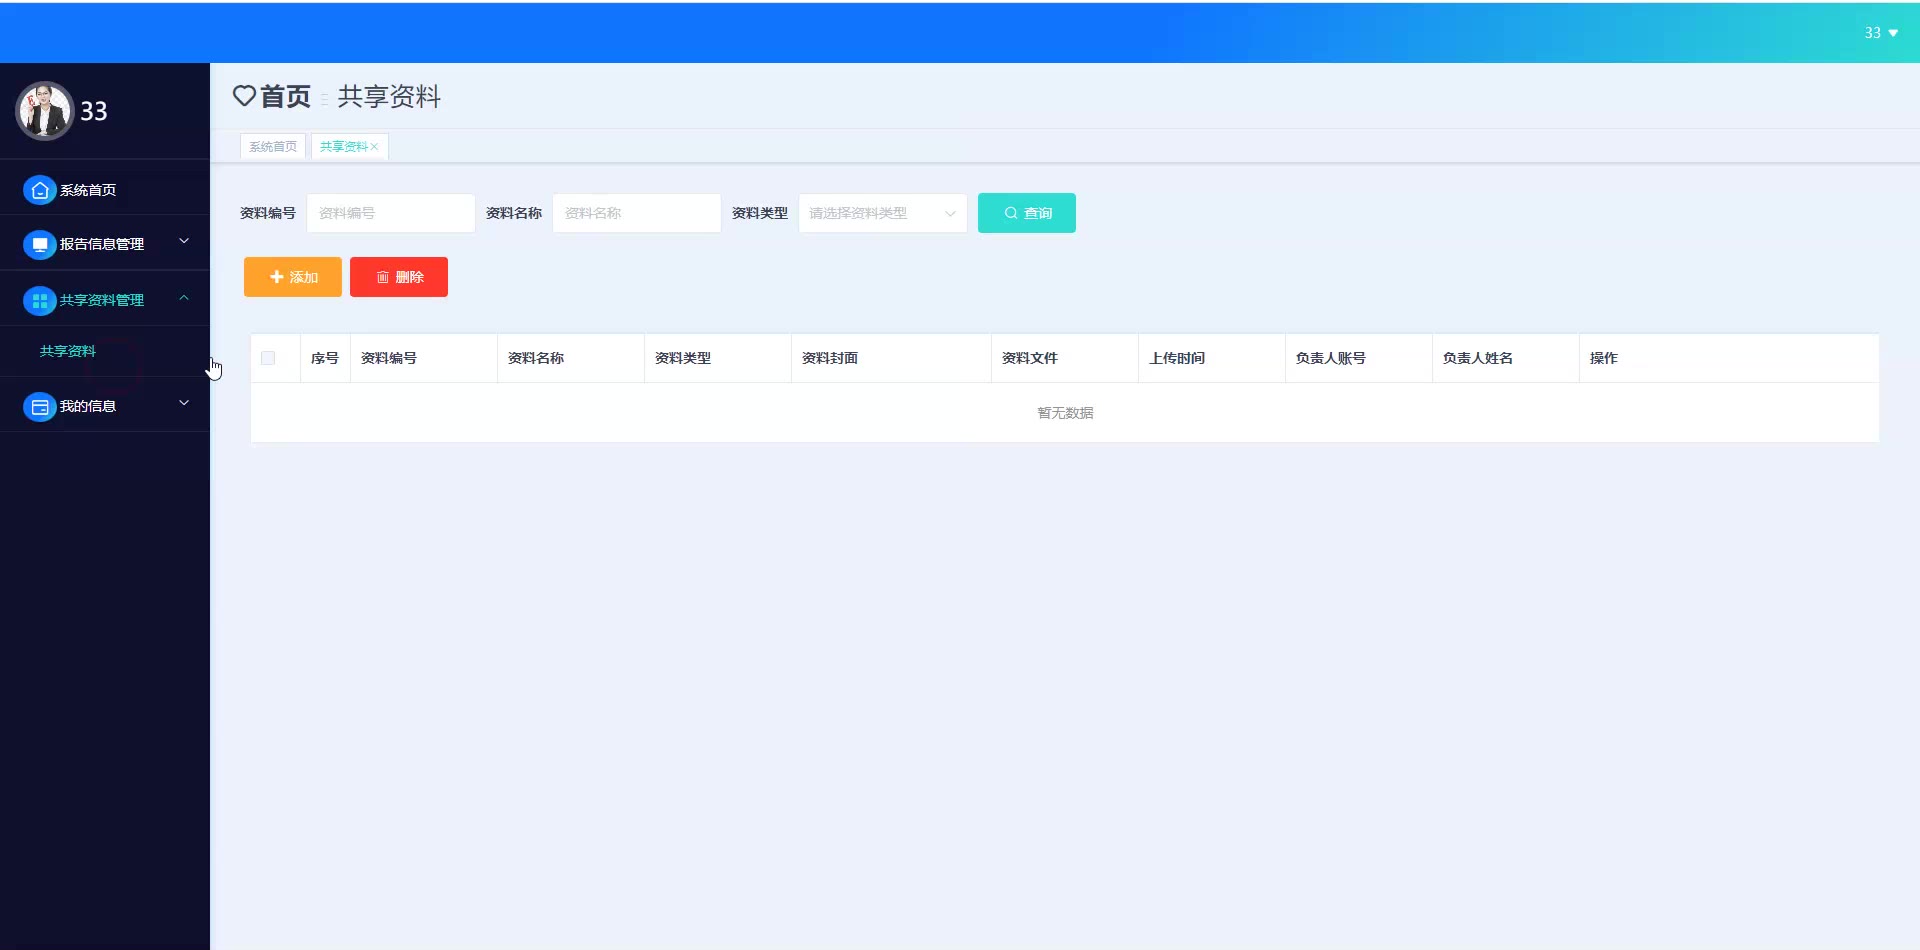Focus the 资料名称 input field
This screenshot has height=950, width=1920.
pos(637,213)
